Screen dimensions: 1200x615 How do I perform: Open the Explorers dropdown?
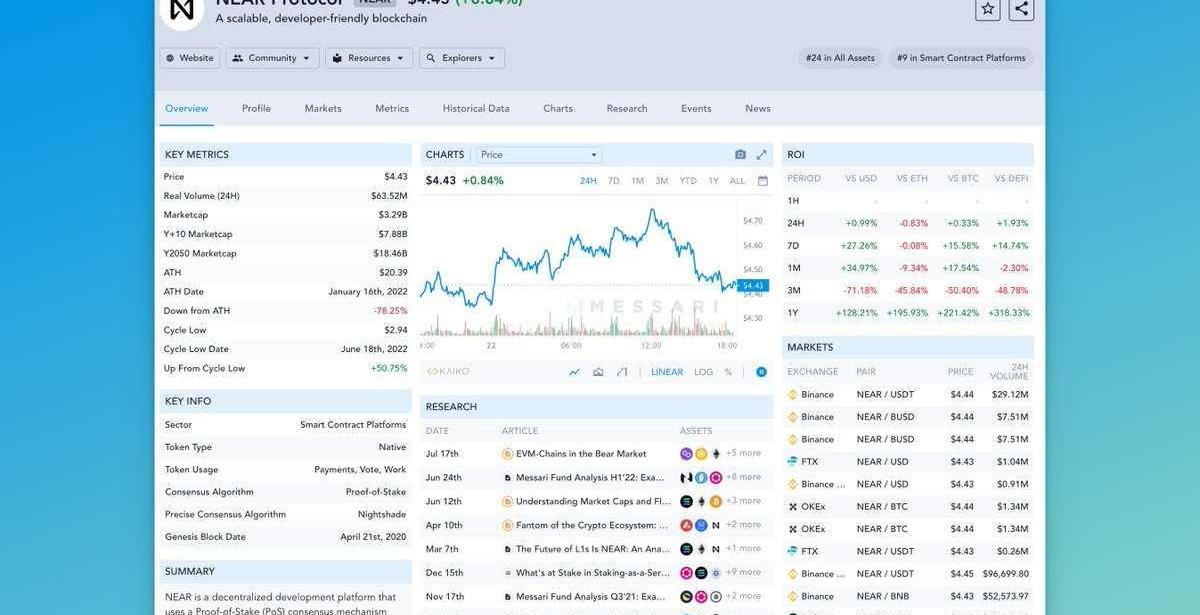(462, 58)
